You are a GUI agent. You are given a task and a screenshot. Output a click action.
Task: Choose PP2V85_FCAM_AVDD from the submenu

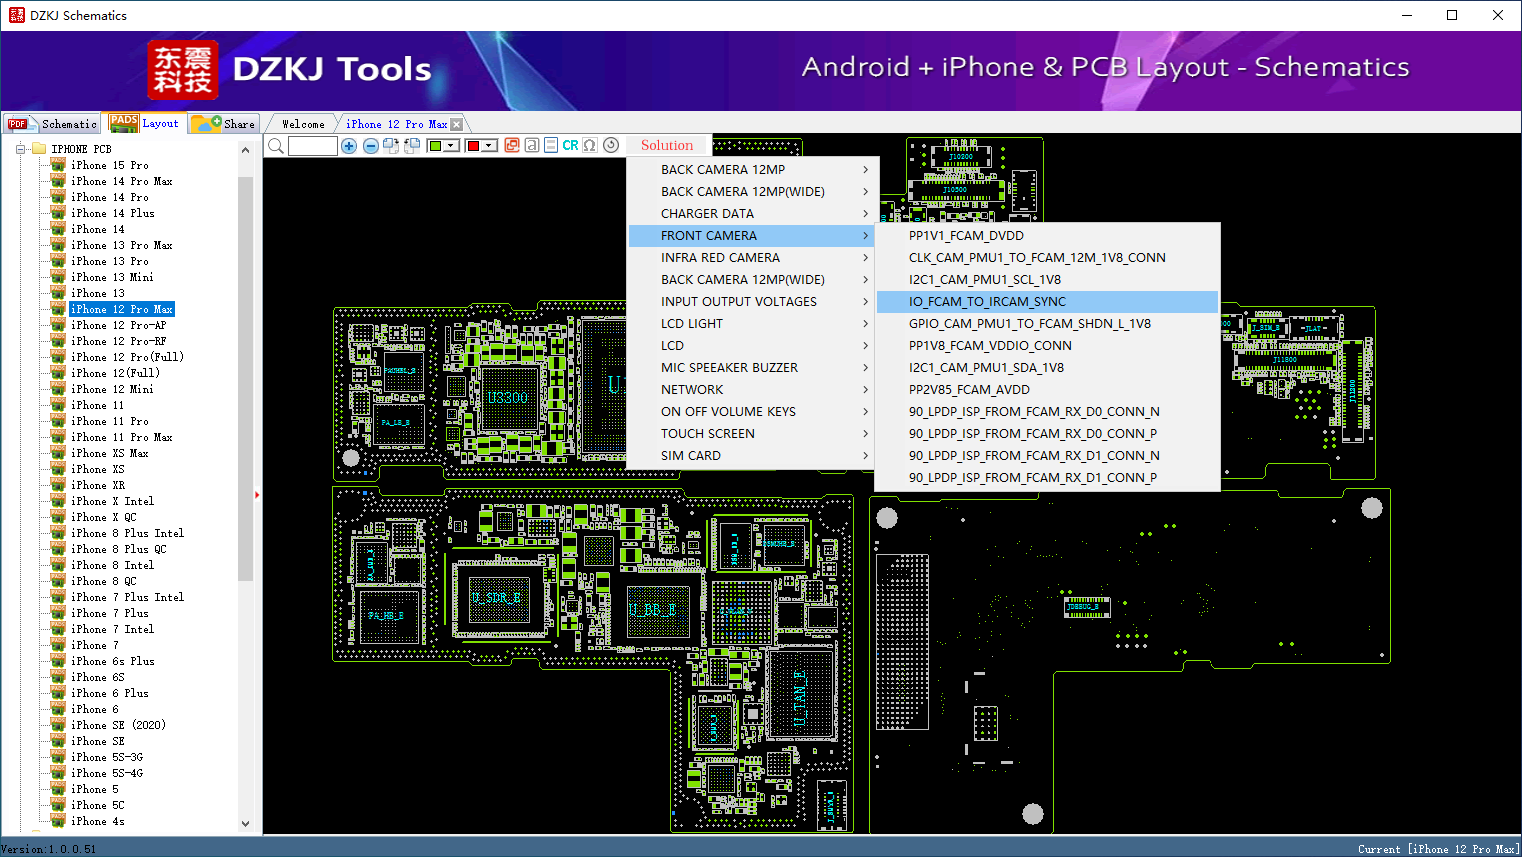[1047, 390]
